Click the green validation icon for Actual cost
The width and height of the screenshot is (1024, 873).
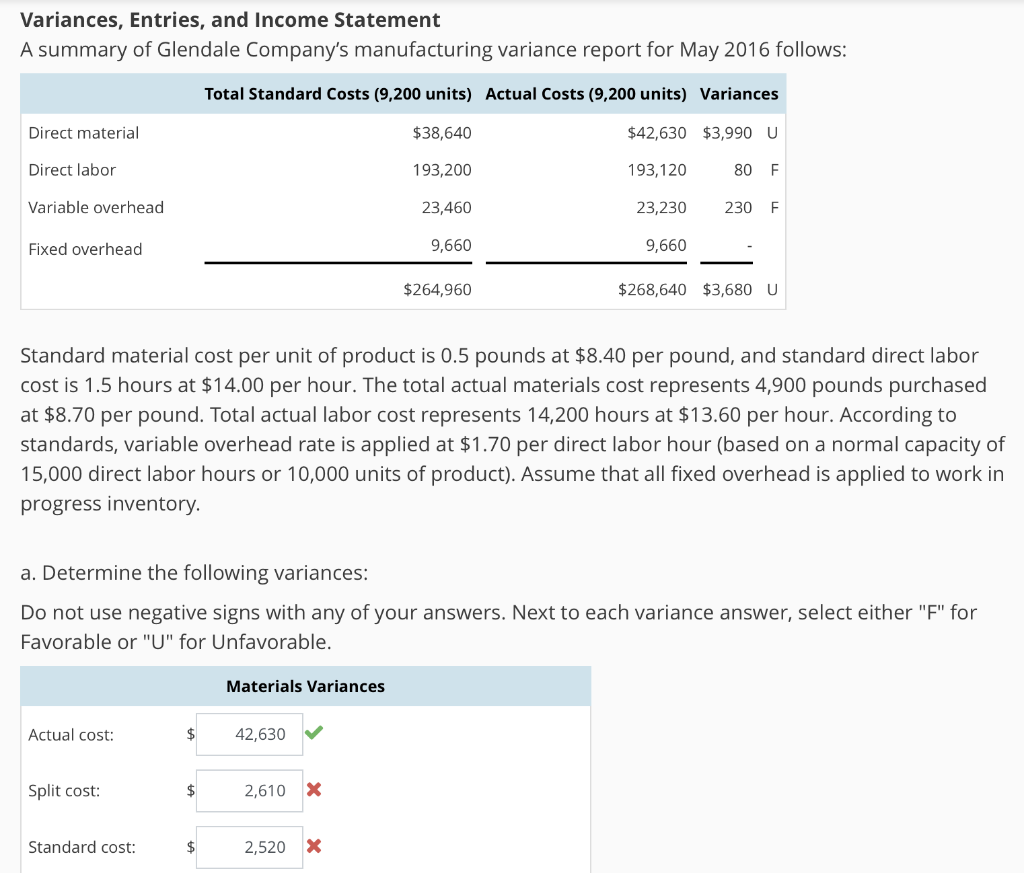point(315,733)
